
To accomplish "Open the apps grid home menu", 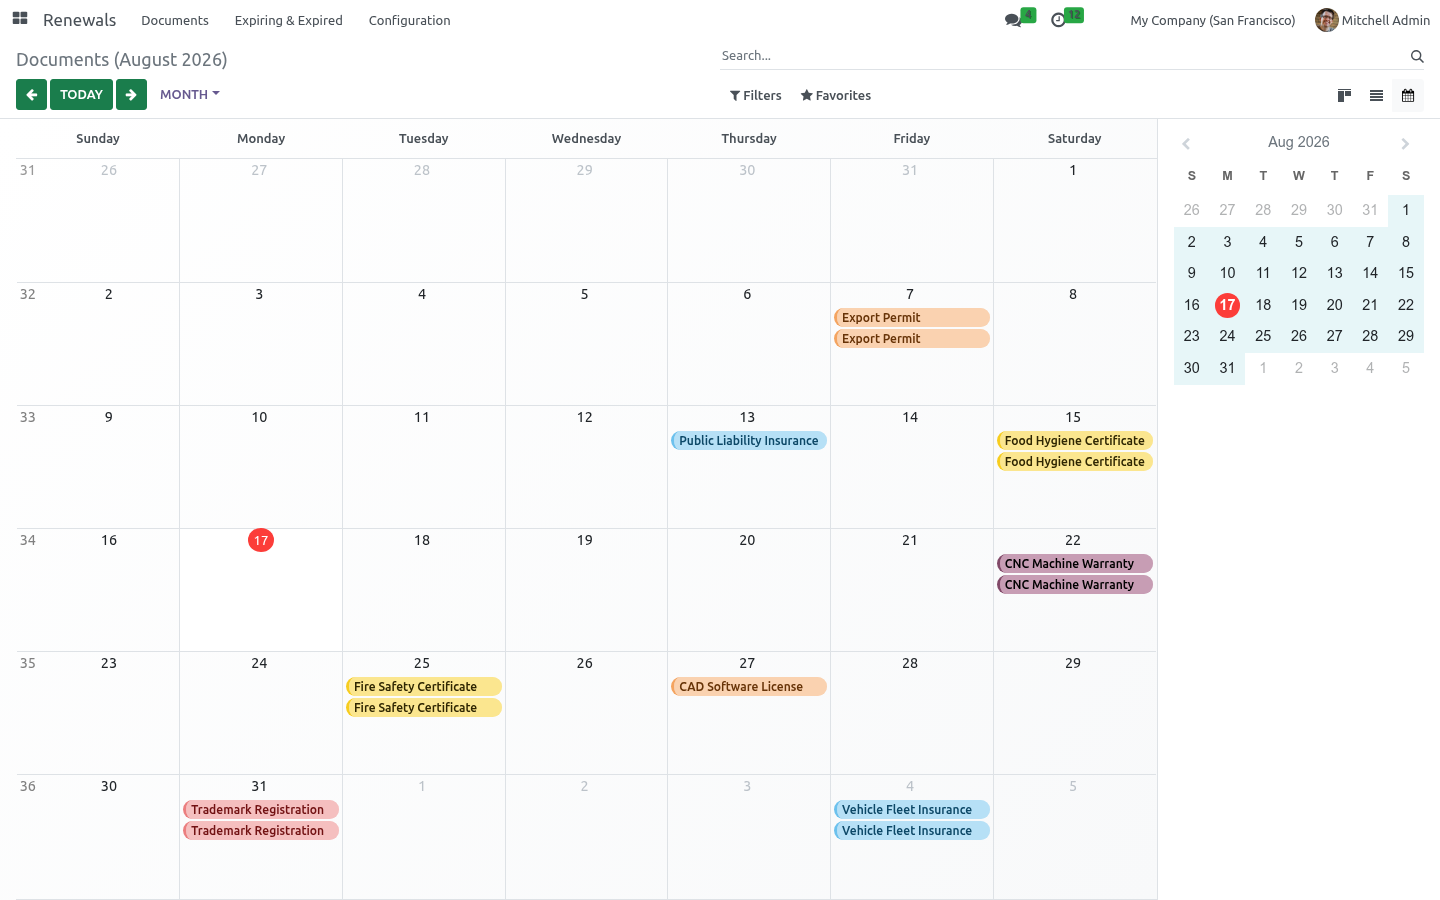I will (20, 19).
